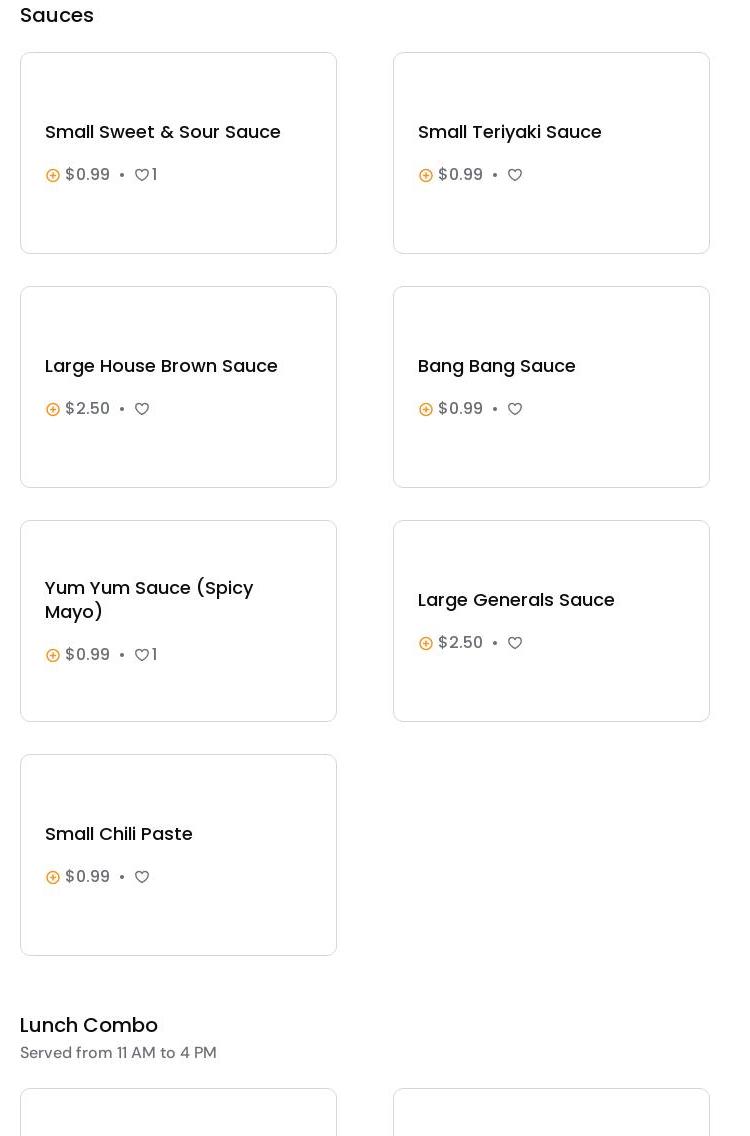Favorite Small Teriyaki Sauce with heart
This screenshot has width=750, height=1136.
click(515, 175)
